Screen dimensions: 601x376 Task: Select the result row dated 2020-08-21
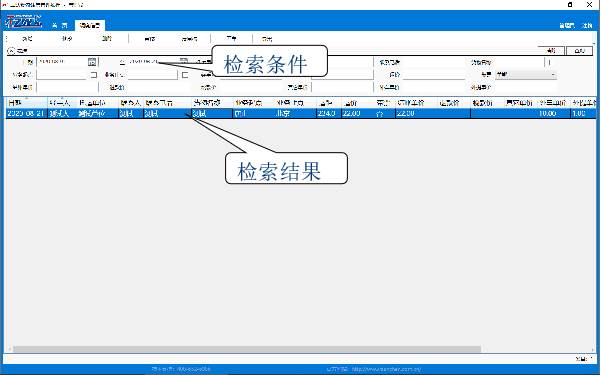300,113
